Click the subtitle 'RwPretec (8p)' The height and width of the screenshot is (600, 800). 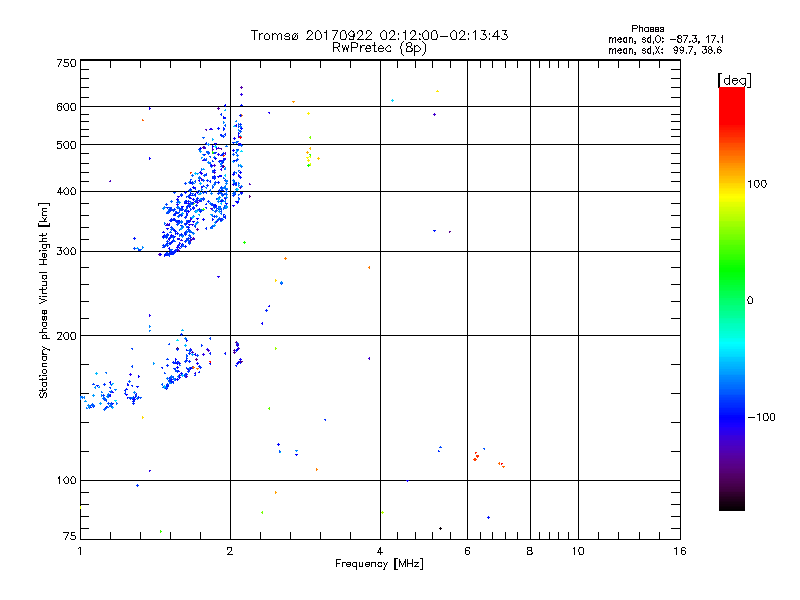tap(379, 48)
